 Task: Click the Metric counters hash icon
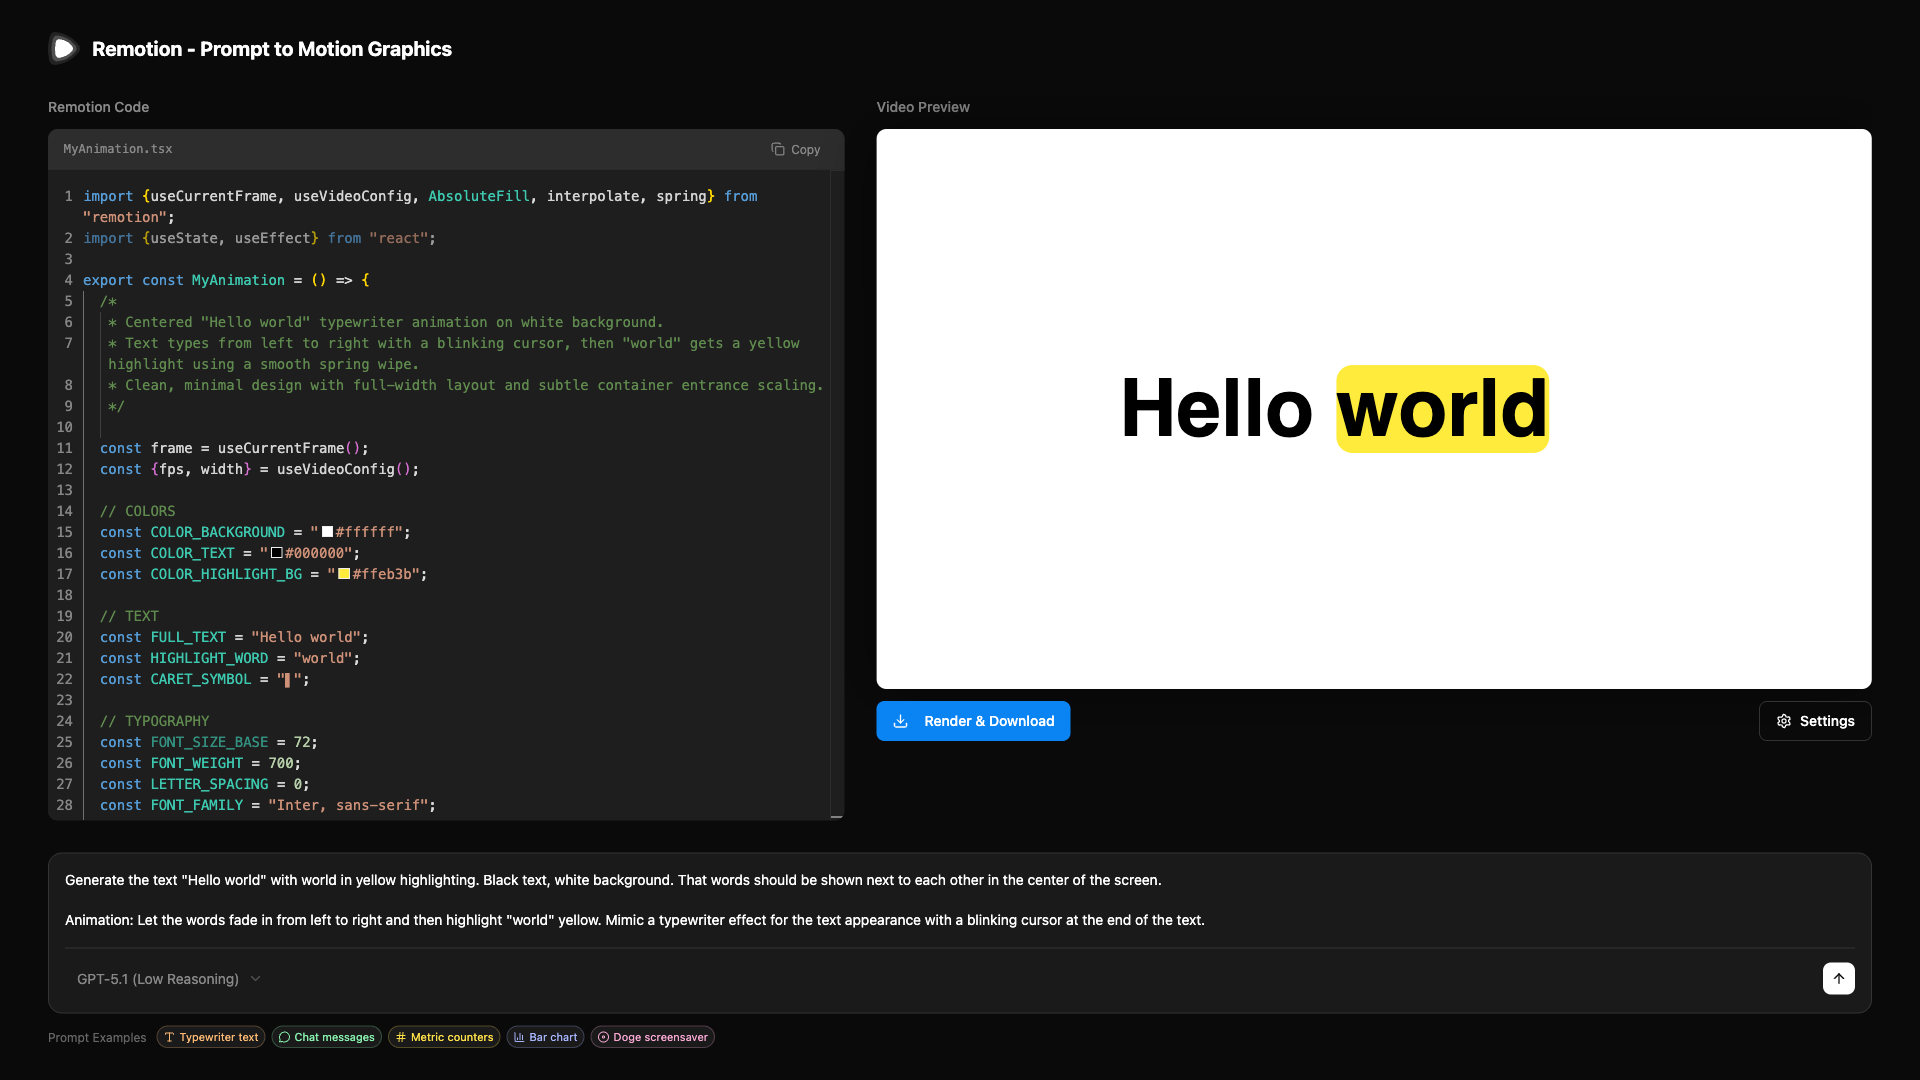[401, 1037]
